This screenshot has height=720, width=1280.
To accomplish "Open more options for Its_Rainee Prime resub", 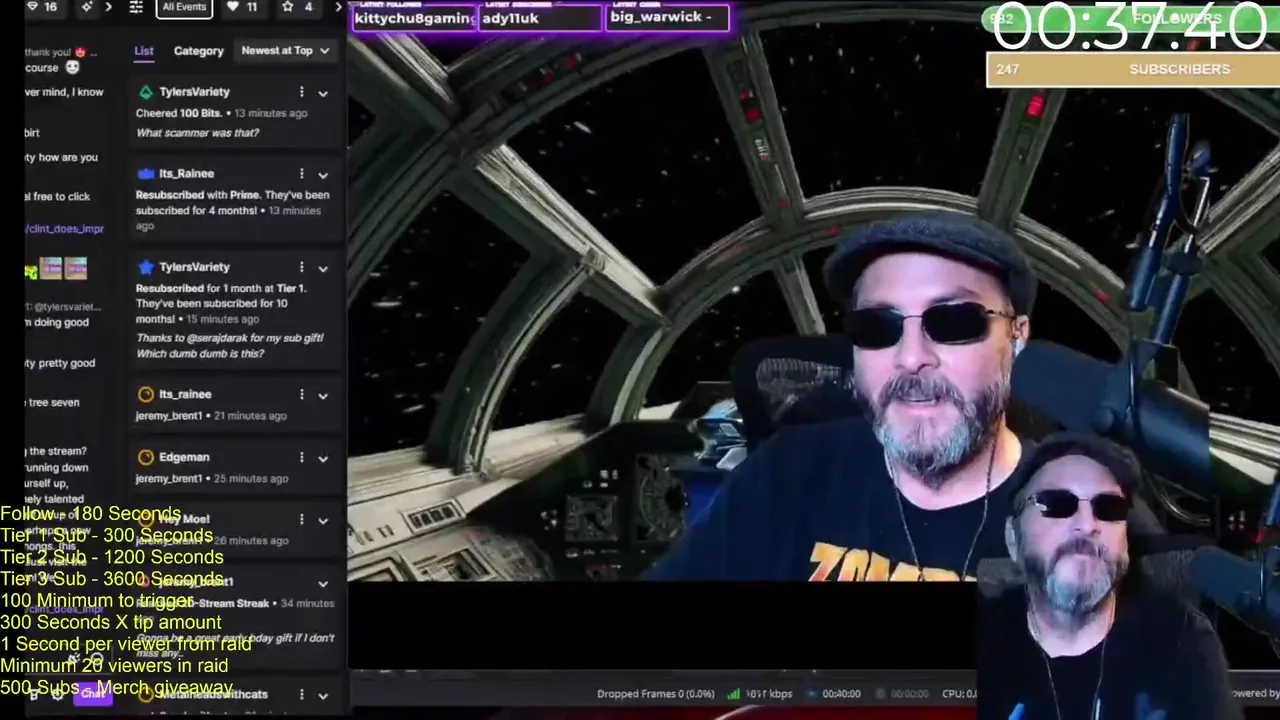I will point(301,174).
